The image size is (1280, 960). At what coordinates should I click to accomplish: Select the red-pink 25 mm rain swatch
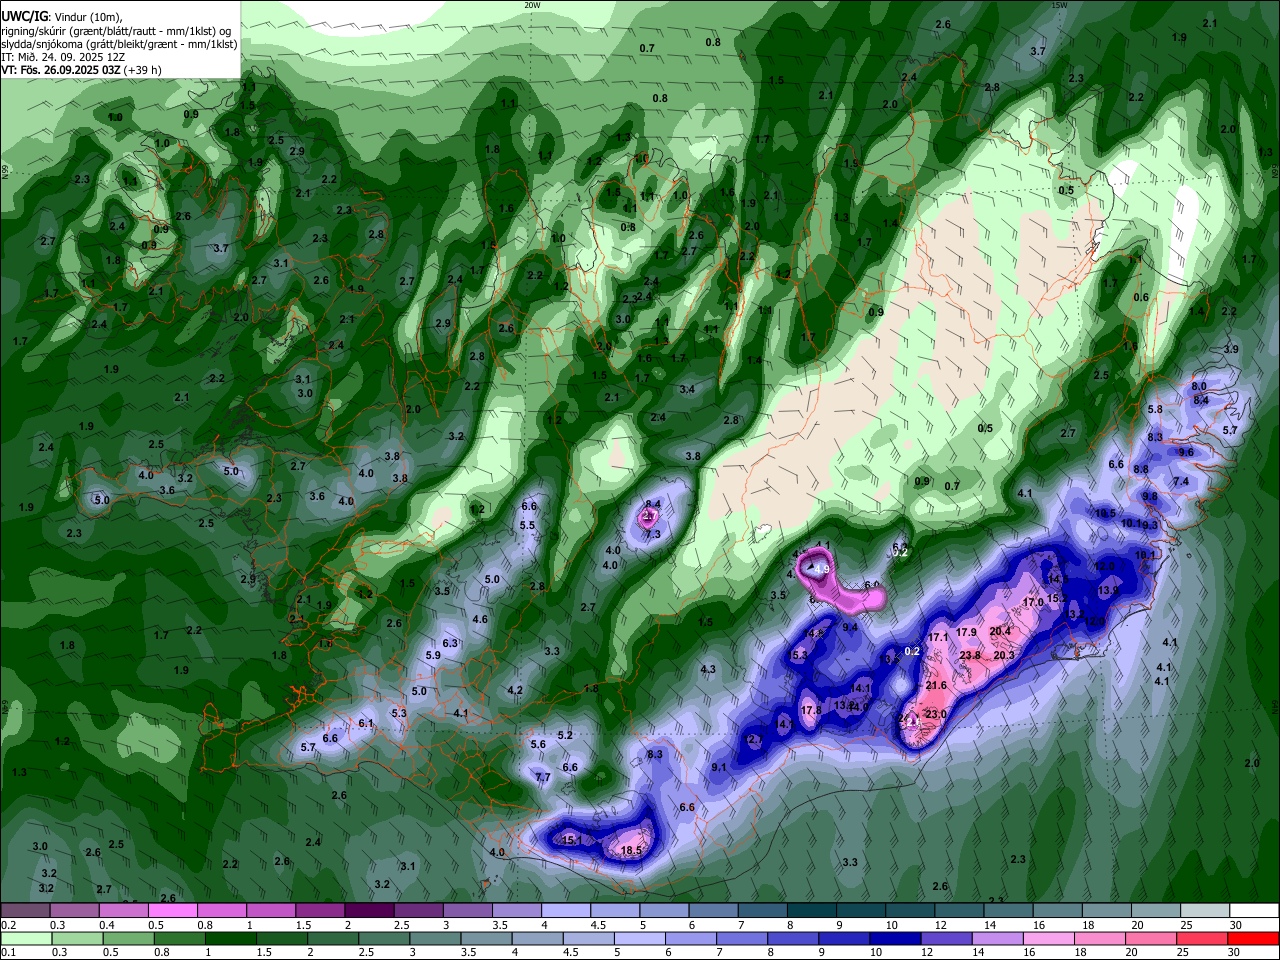pos(1203,938)
